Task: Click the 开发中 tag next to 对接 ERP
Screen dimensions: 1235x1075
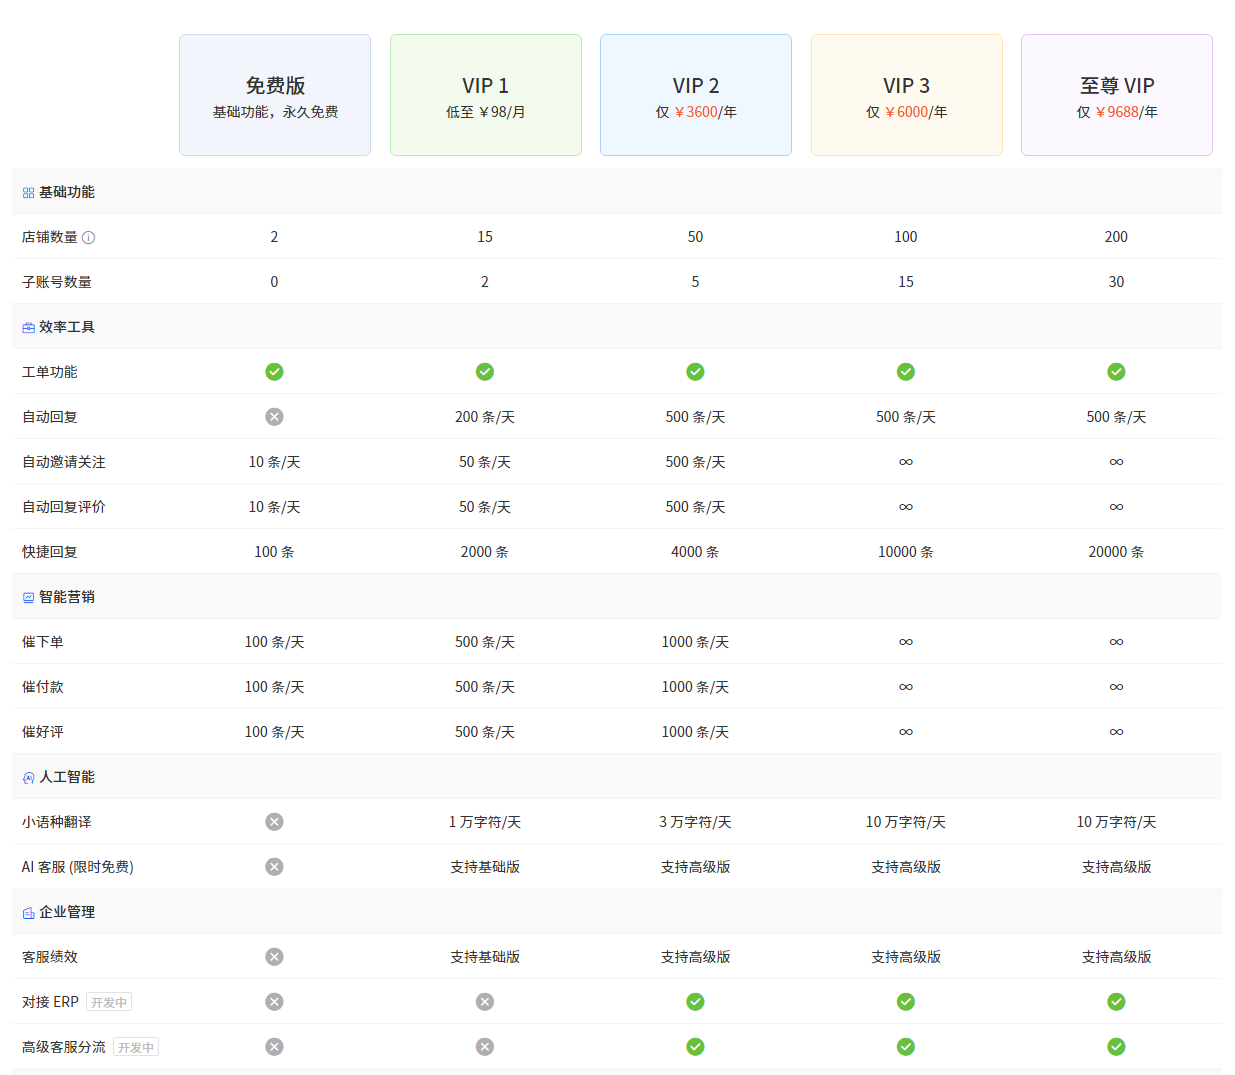Action: pyautogui.click(x=109, y=1002)
